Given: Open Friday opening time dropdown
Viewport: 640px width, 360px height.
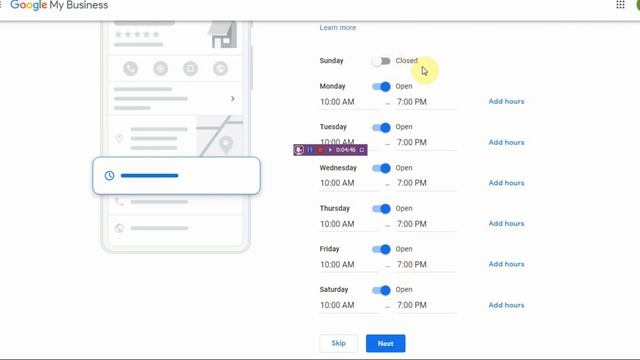Looking at the screenshot, I should 349,264.
